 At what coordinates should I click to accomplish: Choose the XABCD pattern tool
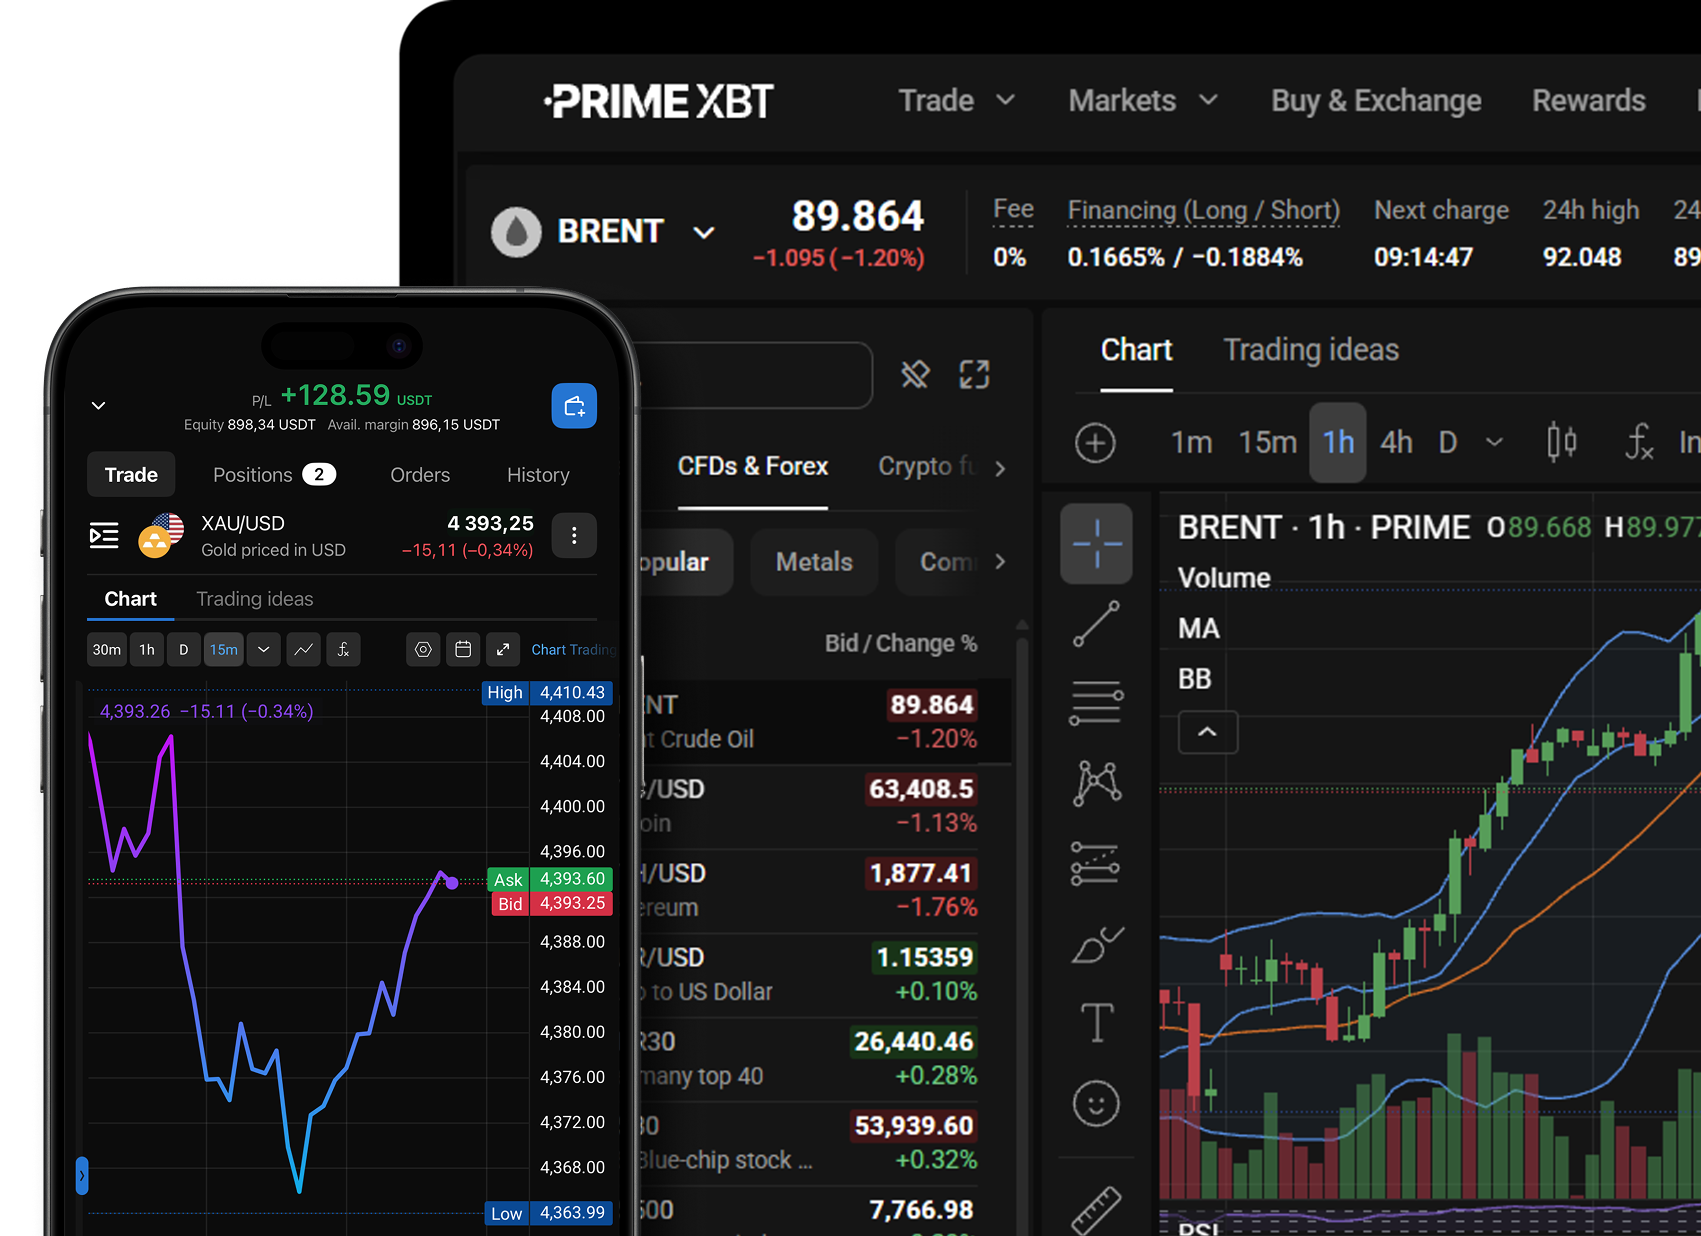point(1097,782)
